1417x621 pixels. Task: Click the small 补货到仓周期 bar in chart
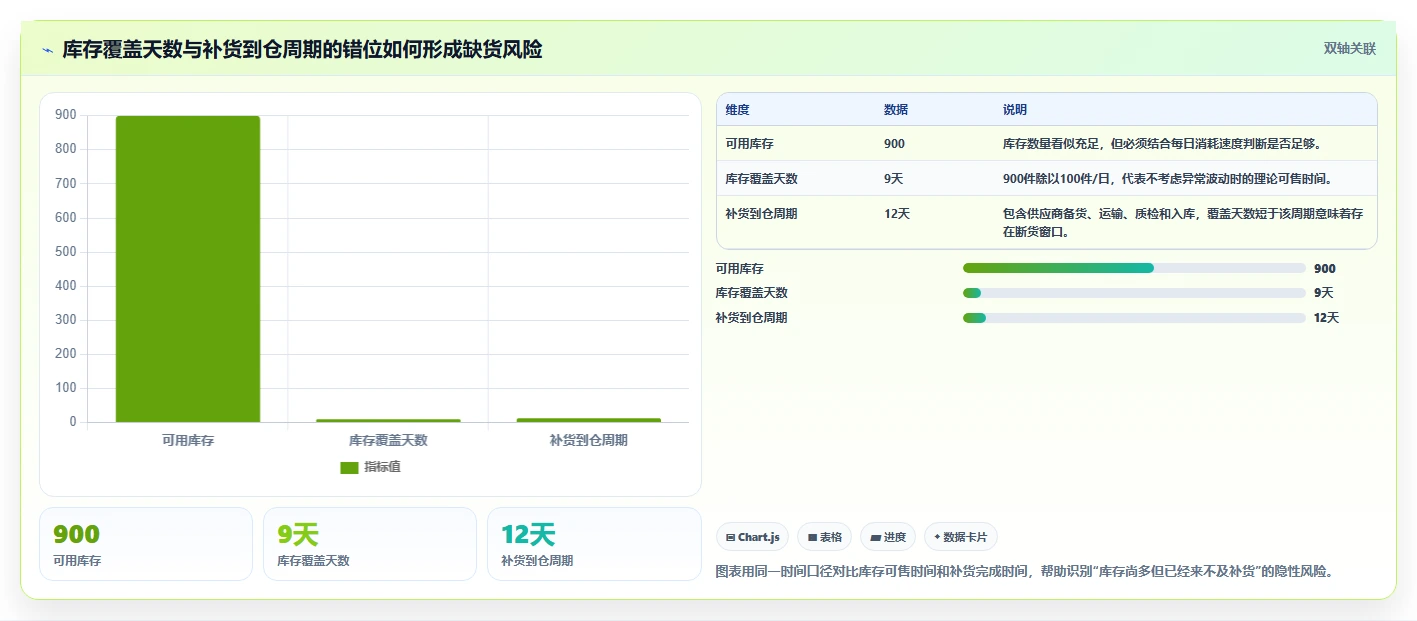589,420
